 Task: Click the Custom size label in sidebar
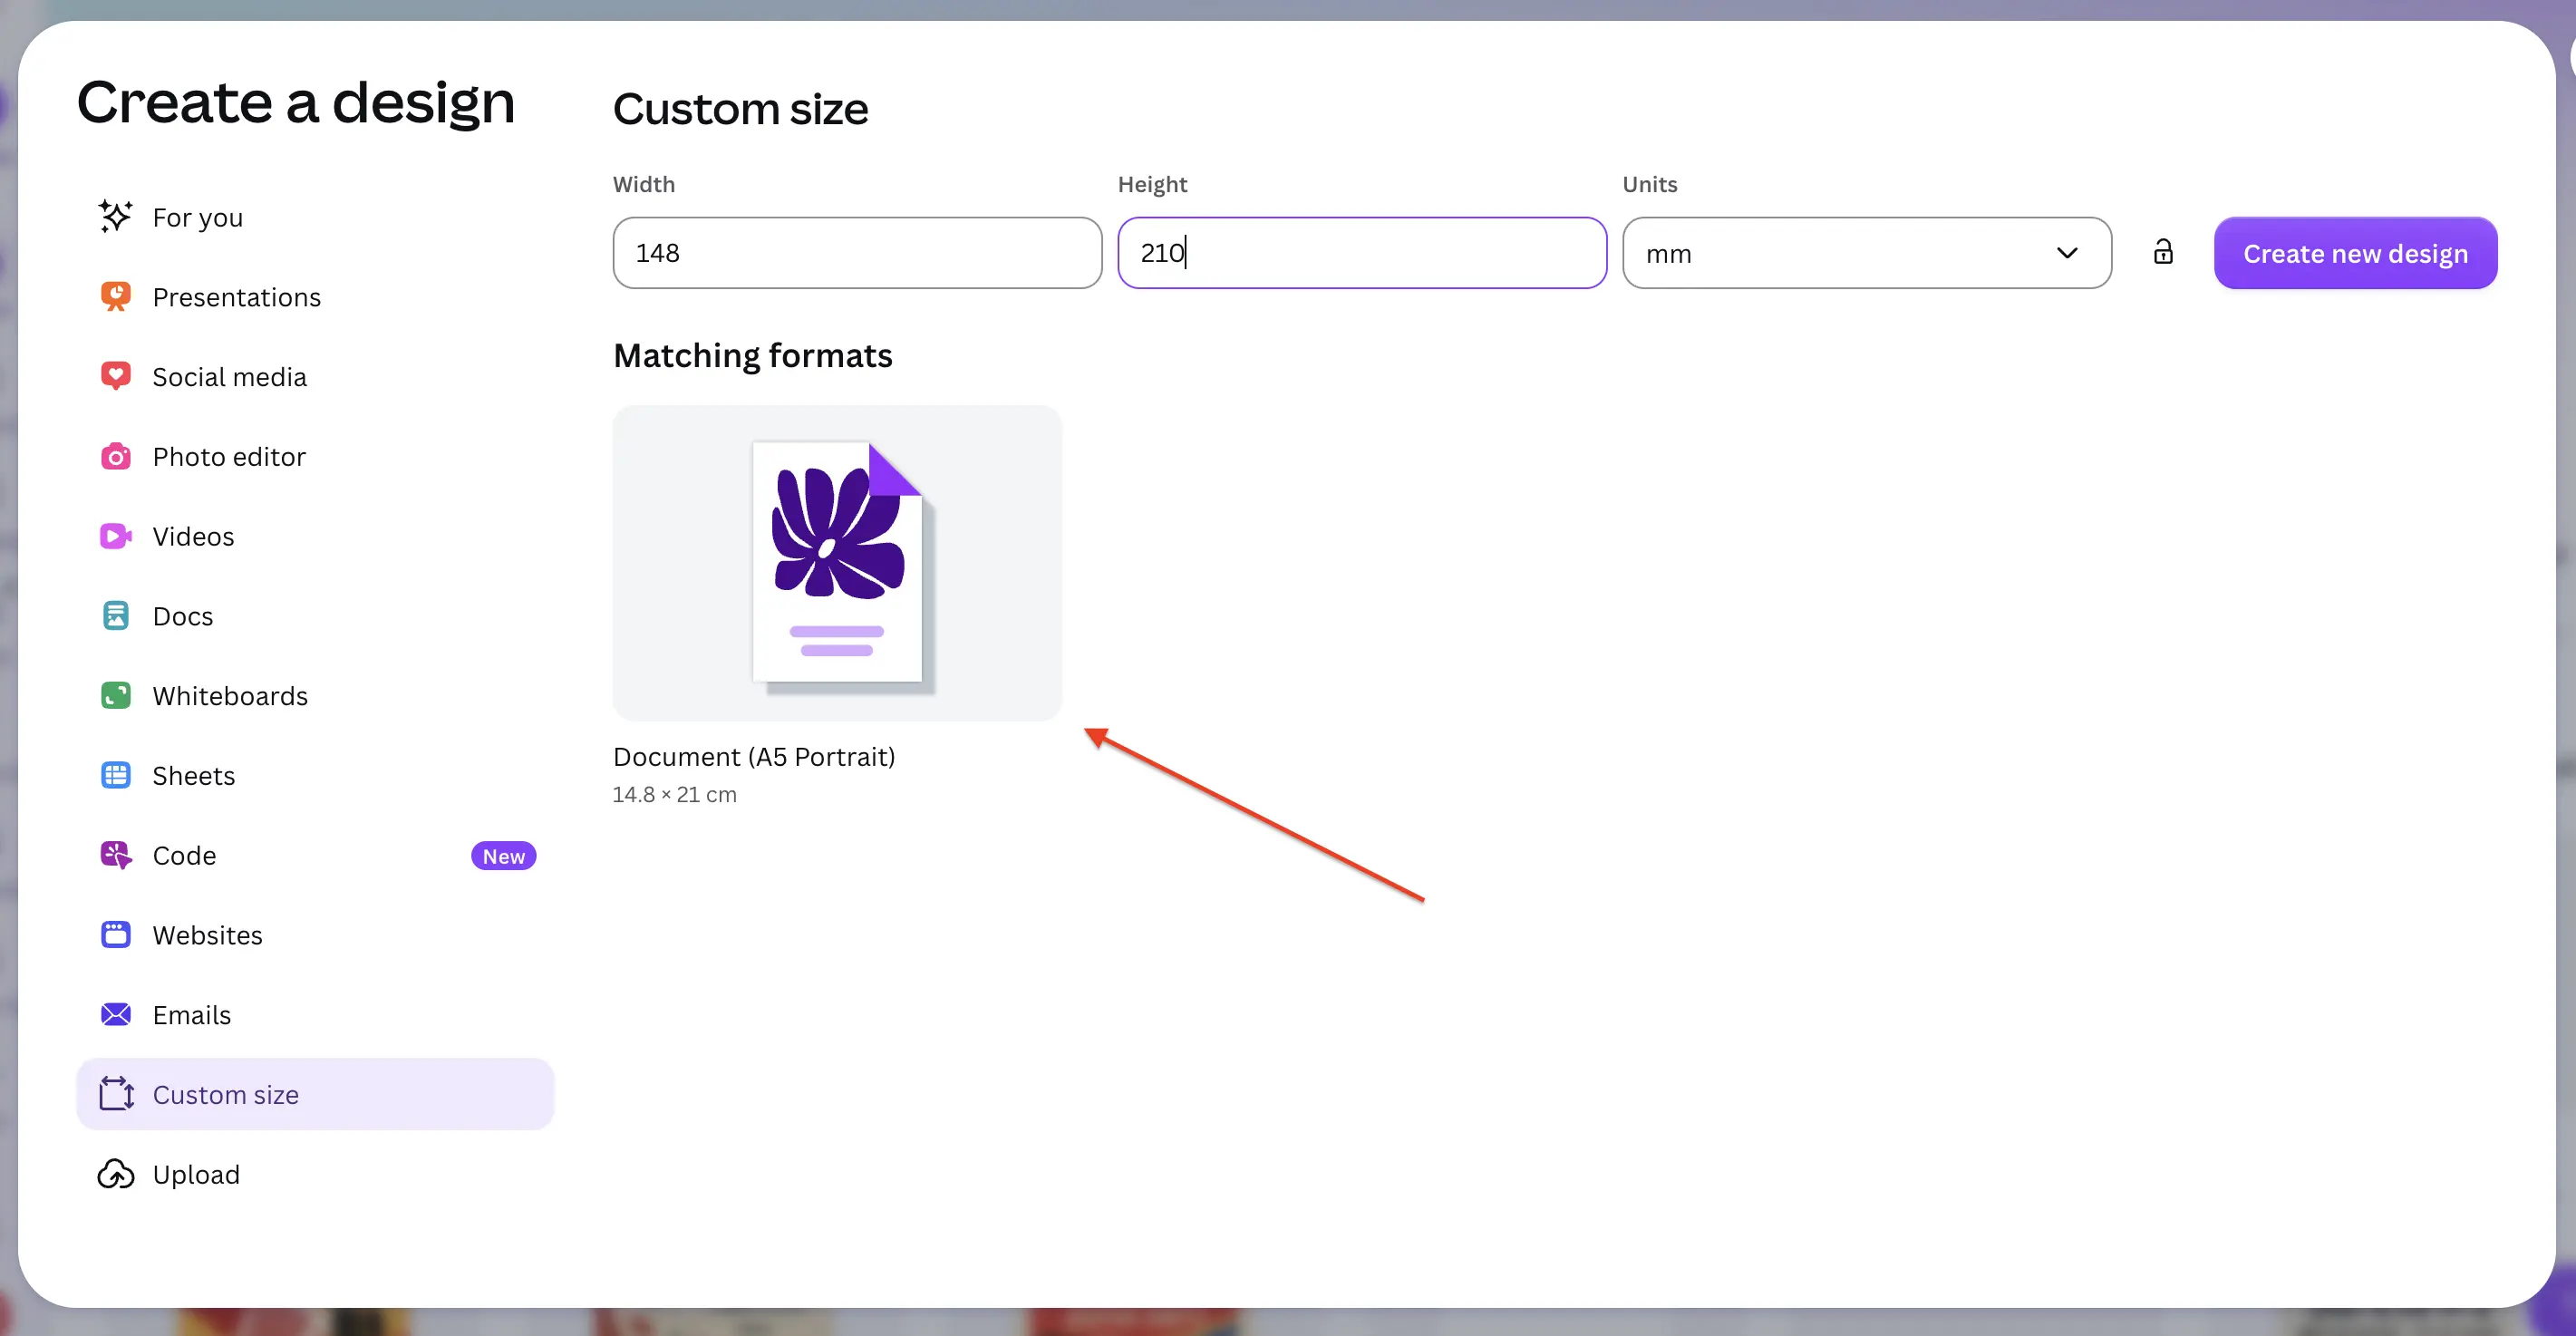tap(225, 1095)
